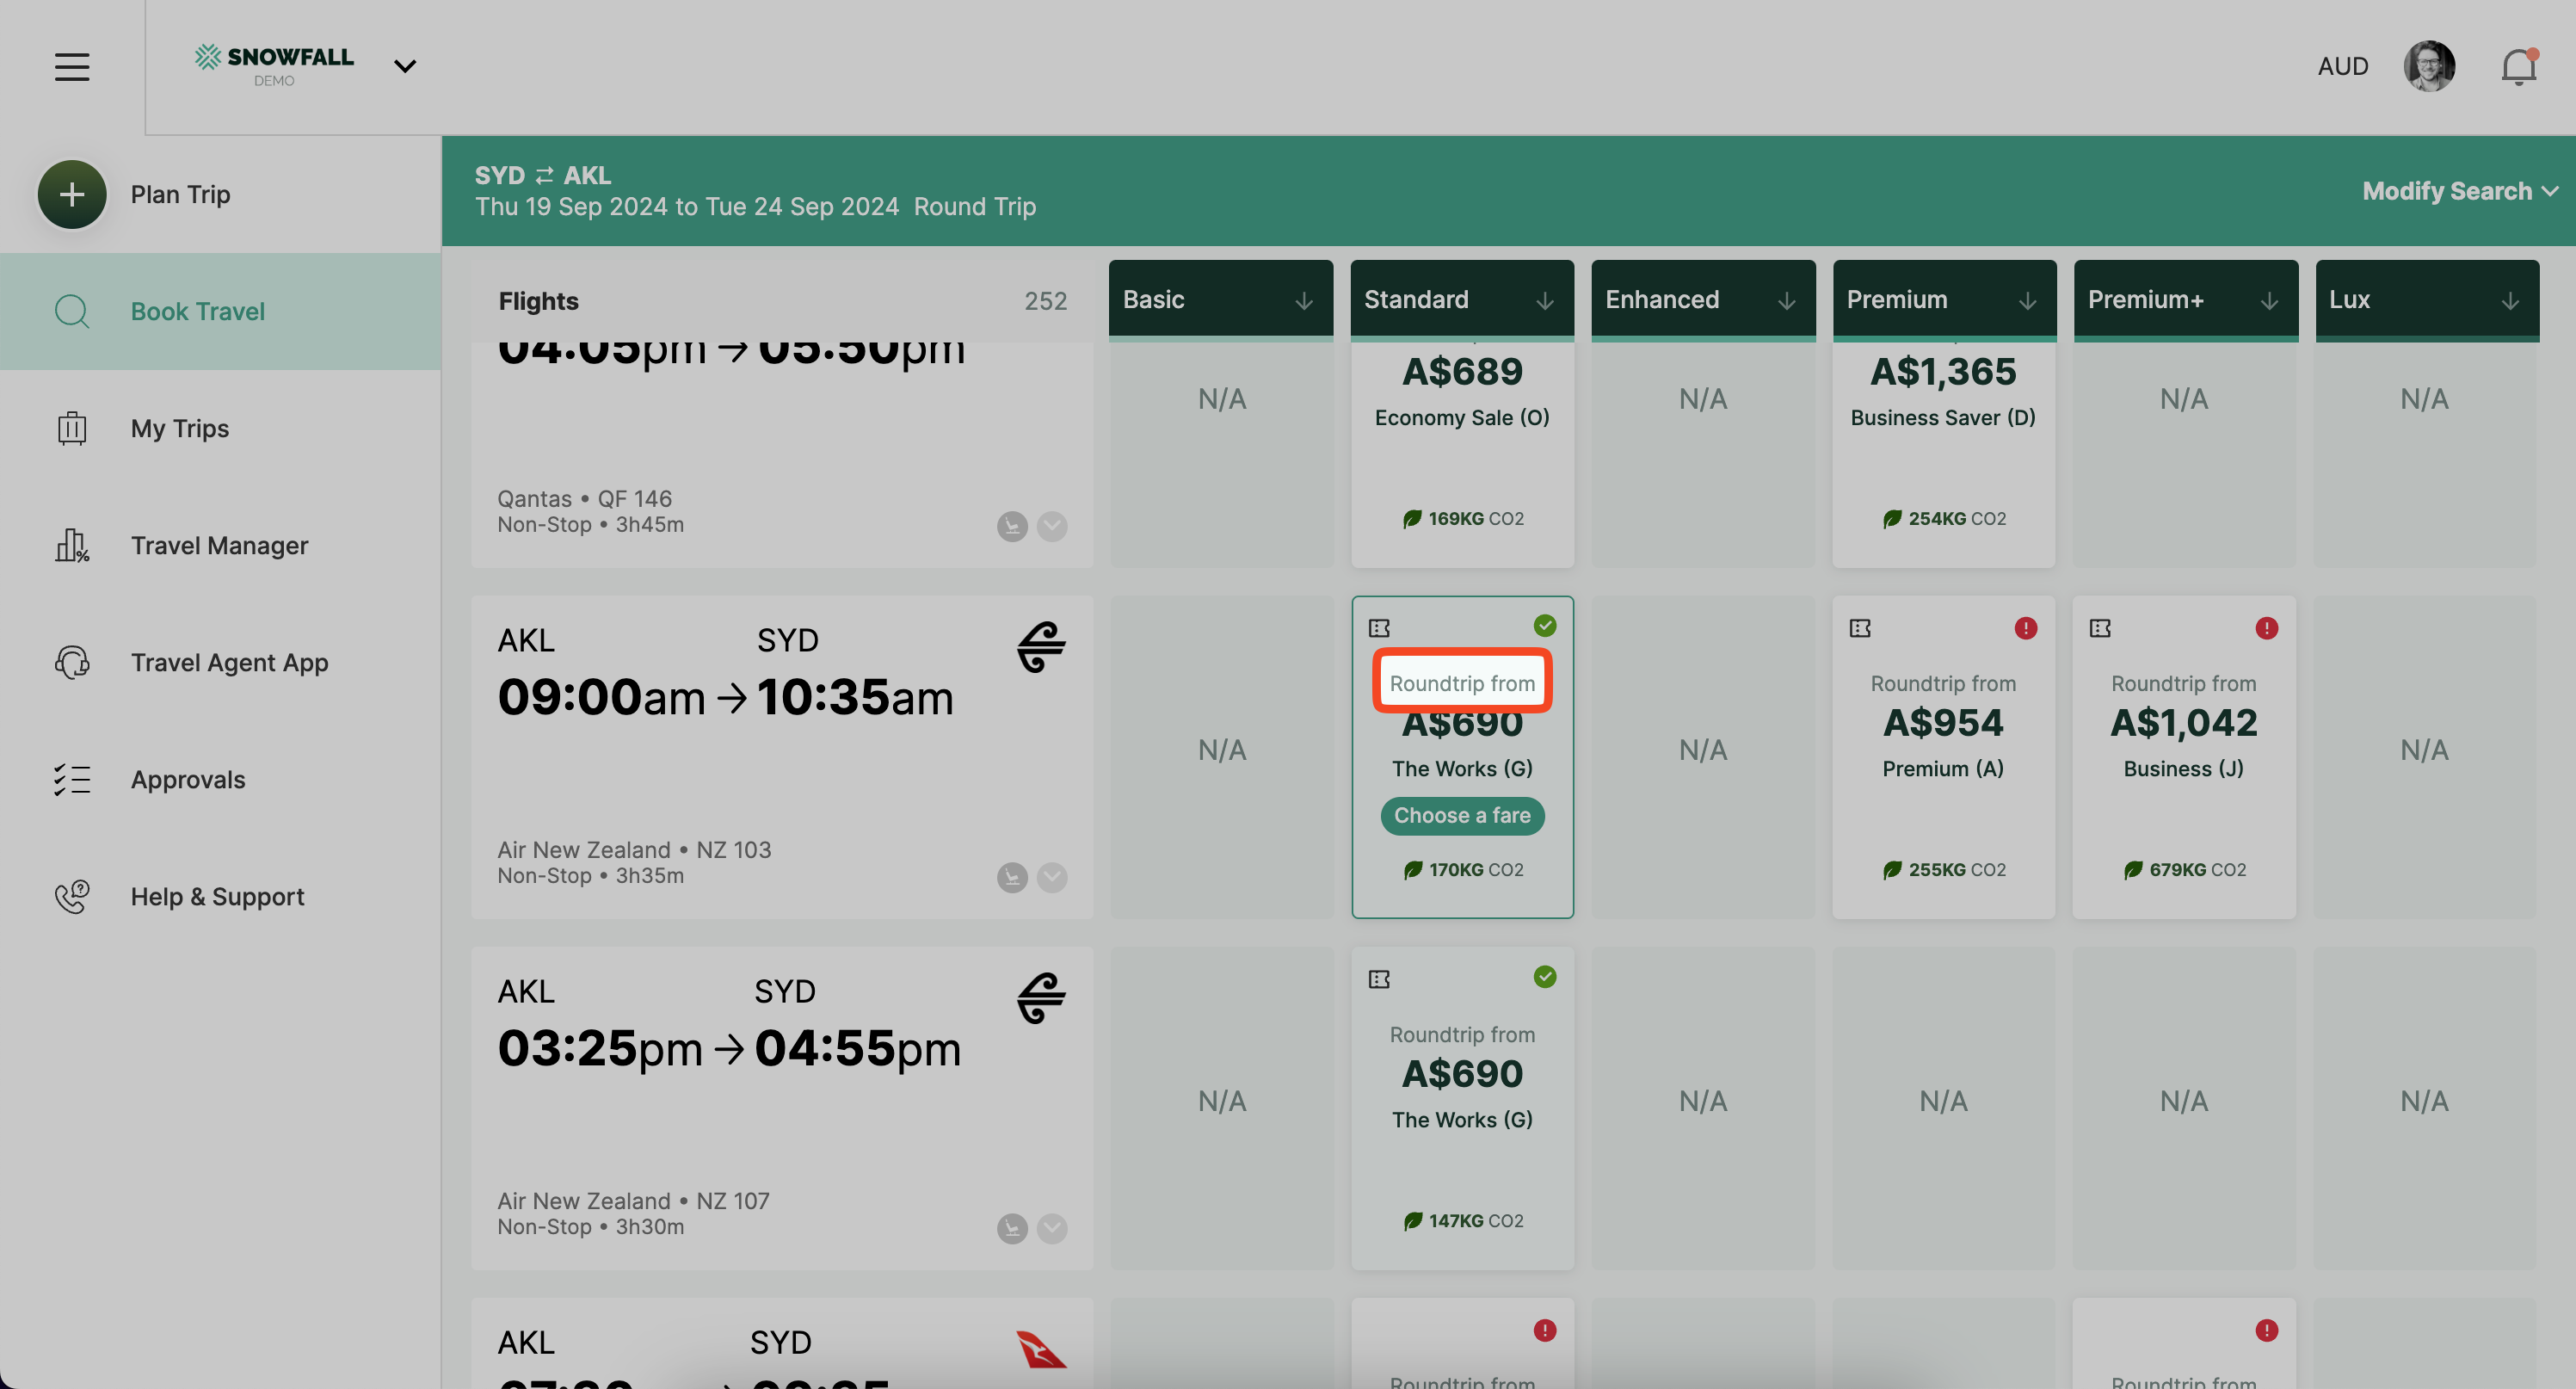Select Qantas QF 146 Business Saver A$1,365 fare
Viewport: 2576px width, 1389px height.
(1943, 455)
